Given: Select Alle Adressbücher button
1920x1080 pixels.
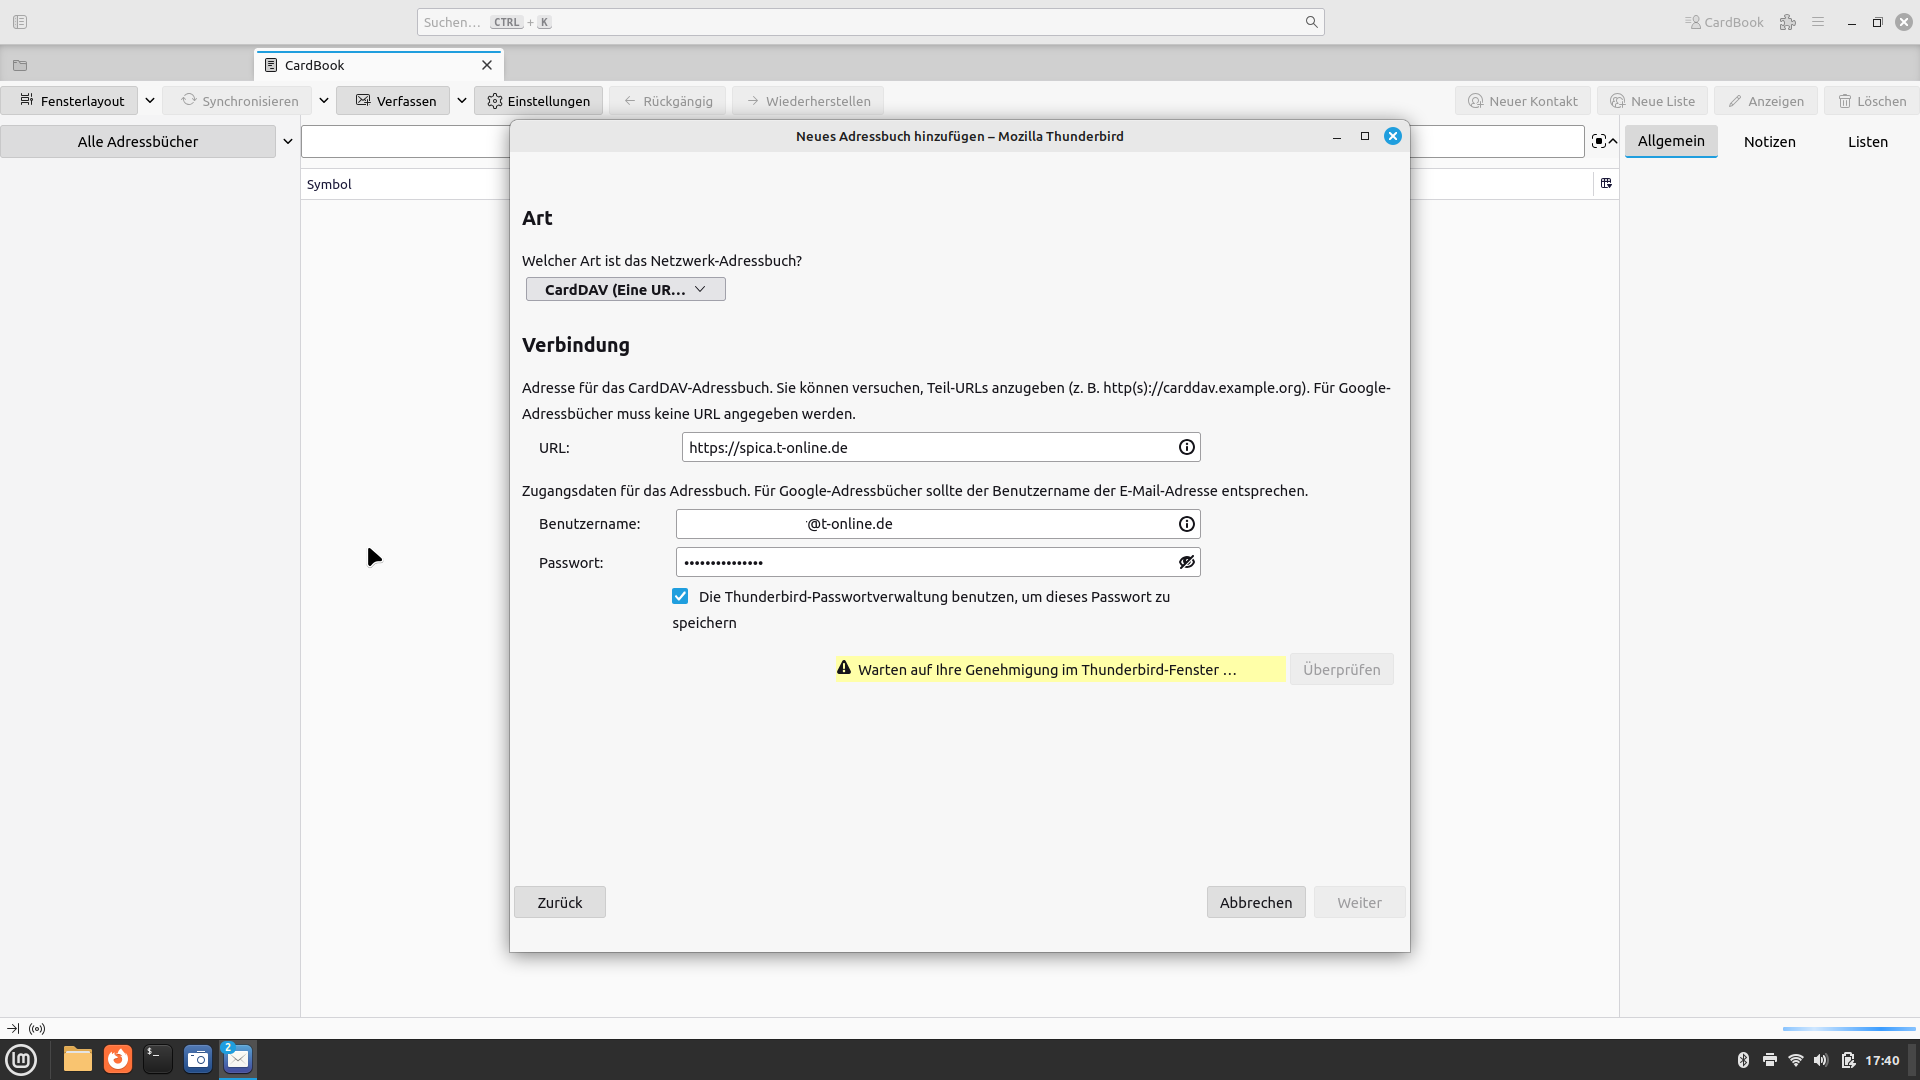Looking at the screenshot, I should 138,142.
